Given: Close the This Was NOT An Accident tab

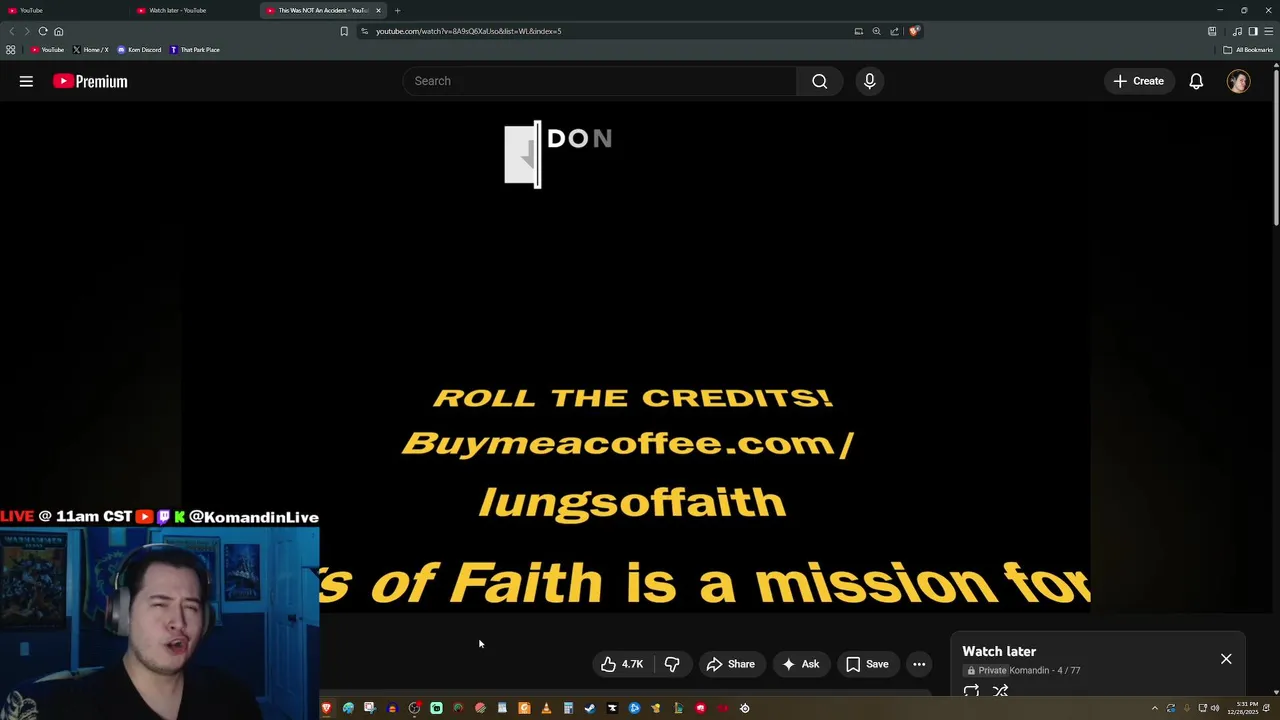Looking at the screenshot, I should point(378,11).
